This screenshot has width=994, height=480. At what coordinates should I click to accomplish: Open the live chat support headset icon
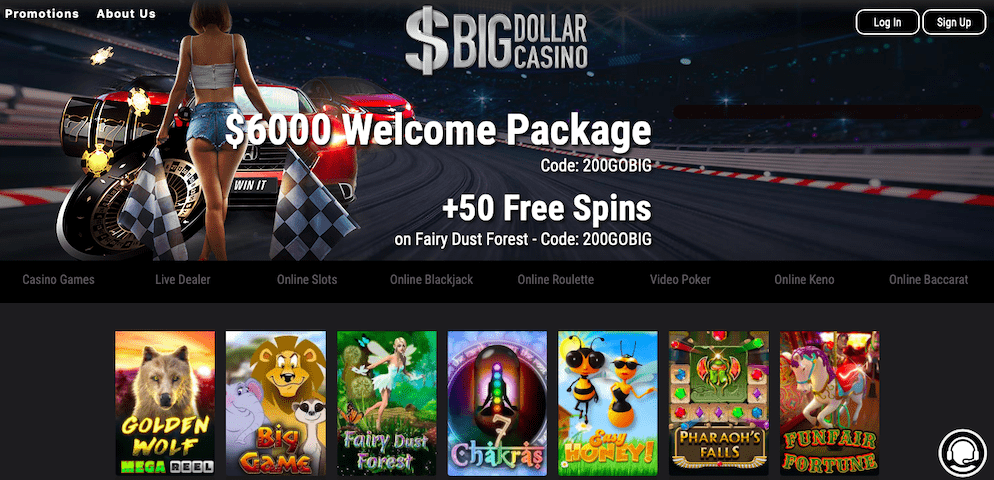962,453
